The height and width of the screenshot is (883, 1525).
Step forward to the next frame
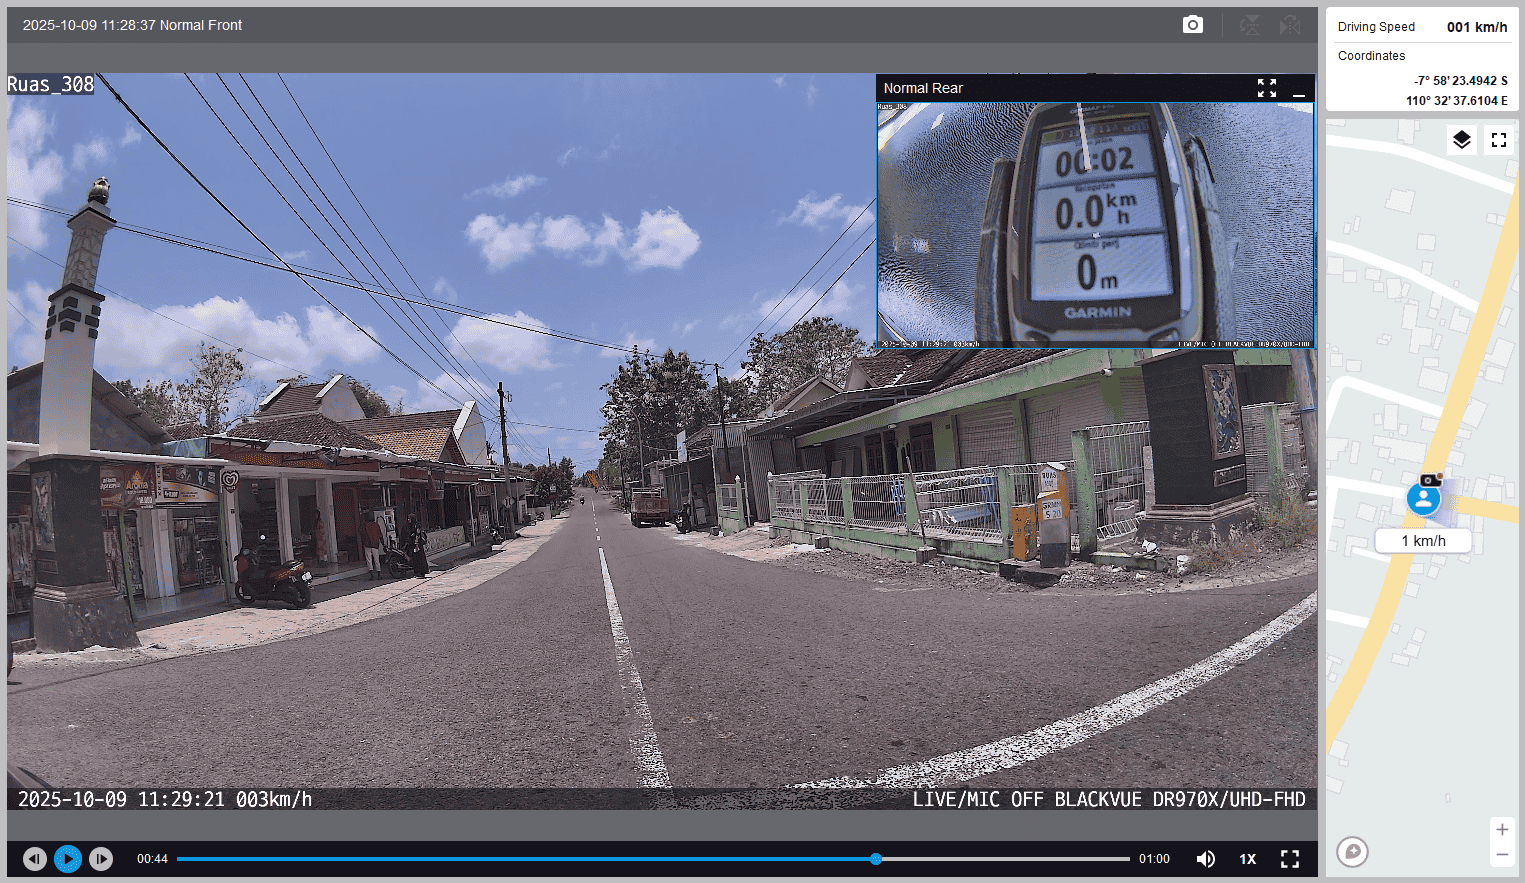101,859
